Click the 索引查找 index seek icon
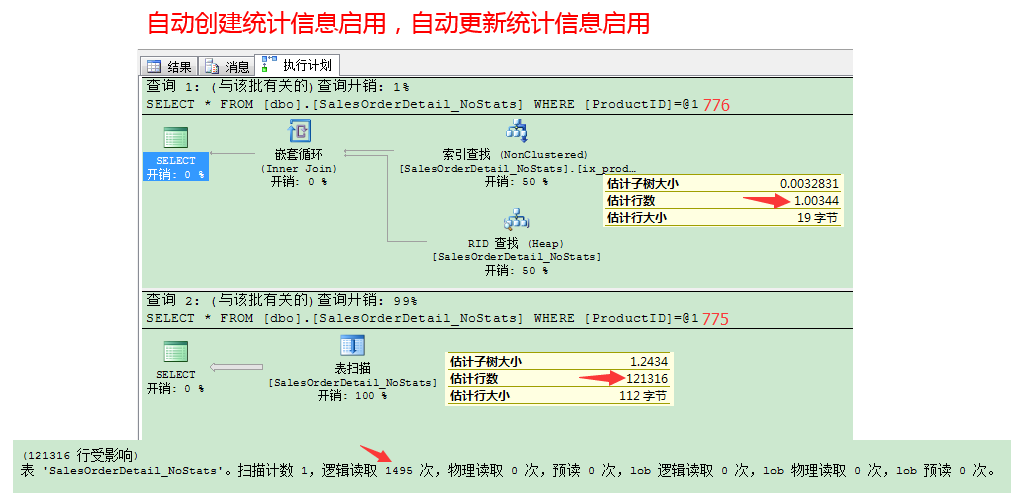The width and height of the screenshot is (1023, 495). [x=517, y=131]
